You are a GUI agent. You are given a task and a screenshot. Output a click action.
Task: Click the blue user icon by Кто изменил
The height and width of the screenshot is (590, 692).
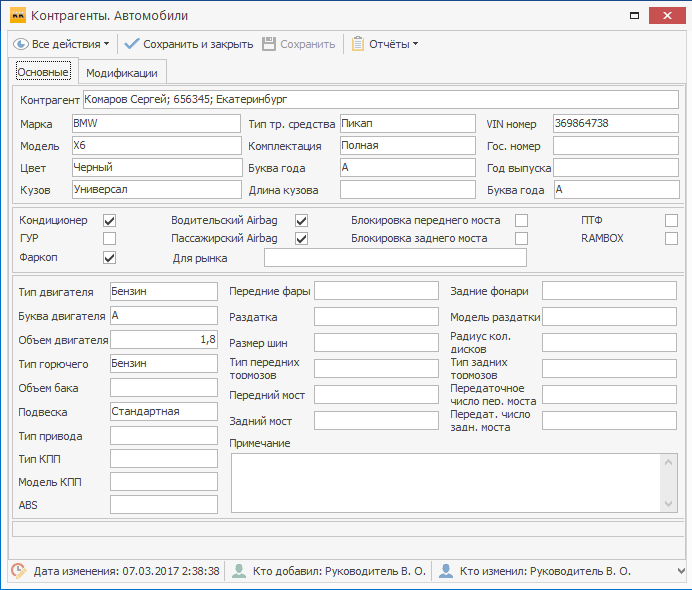point(446,571)
